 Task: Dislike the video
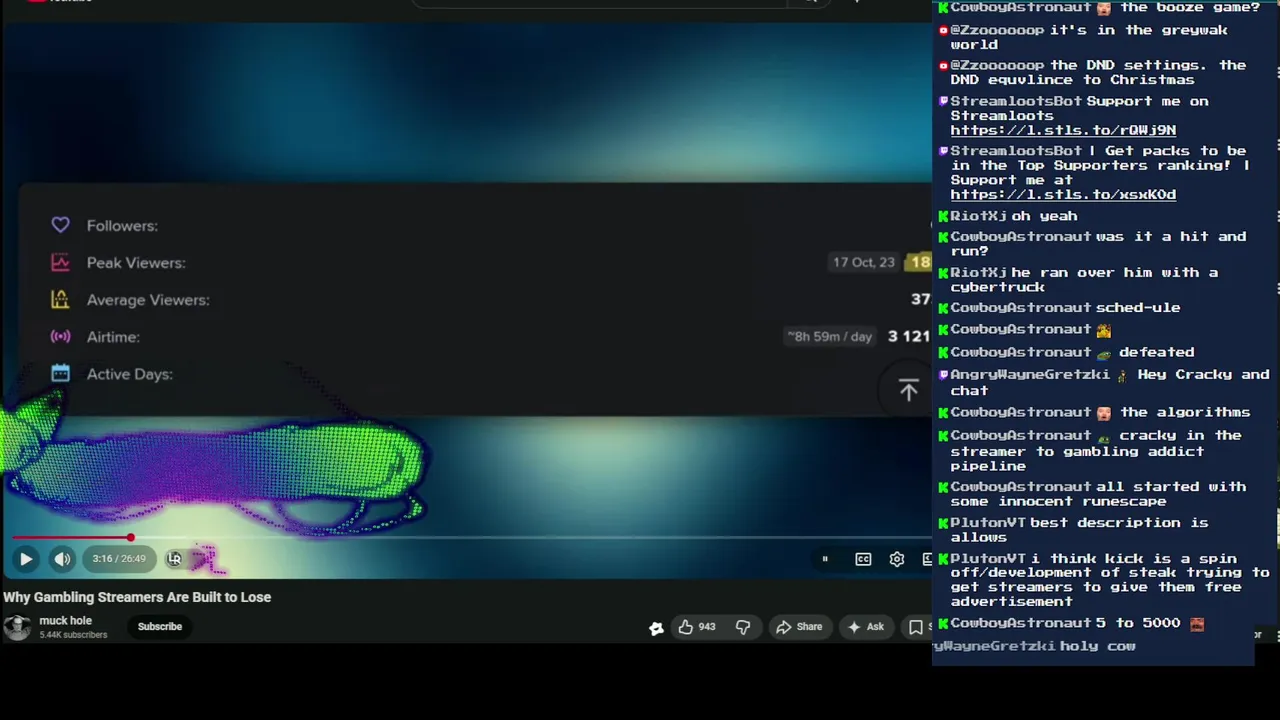[743, 627]
